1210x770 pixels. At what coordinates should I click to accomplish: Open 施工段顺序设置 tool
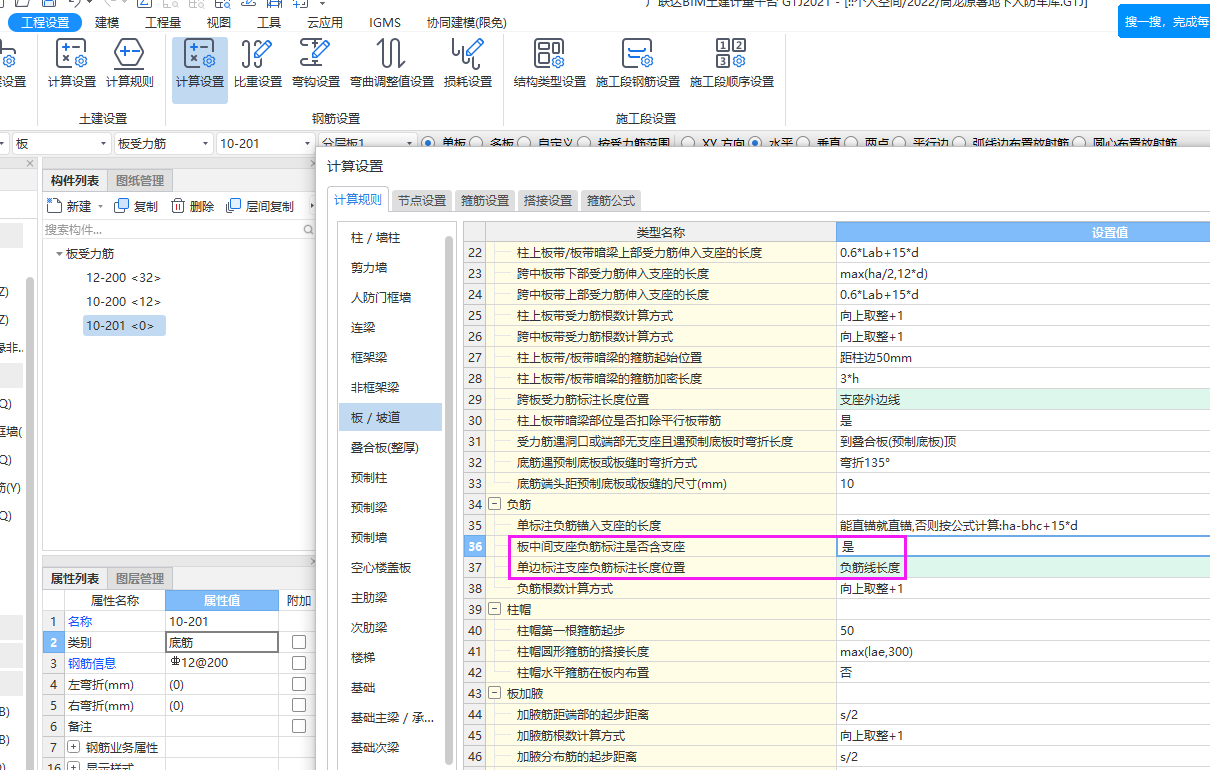[x=732, y=65]
